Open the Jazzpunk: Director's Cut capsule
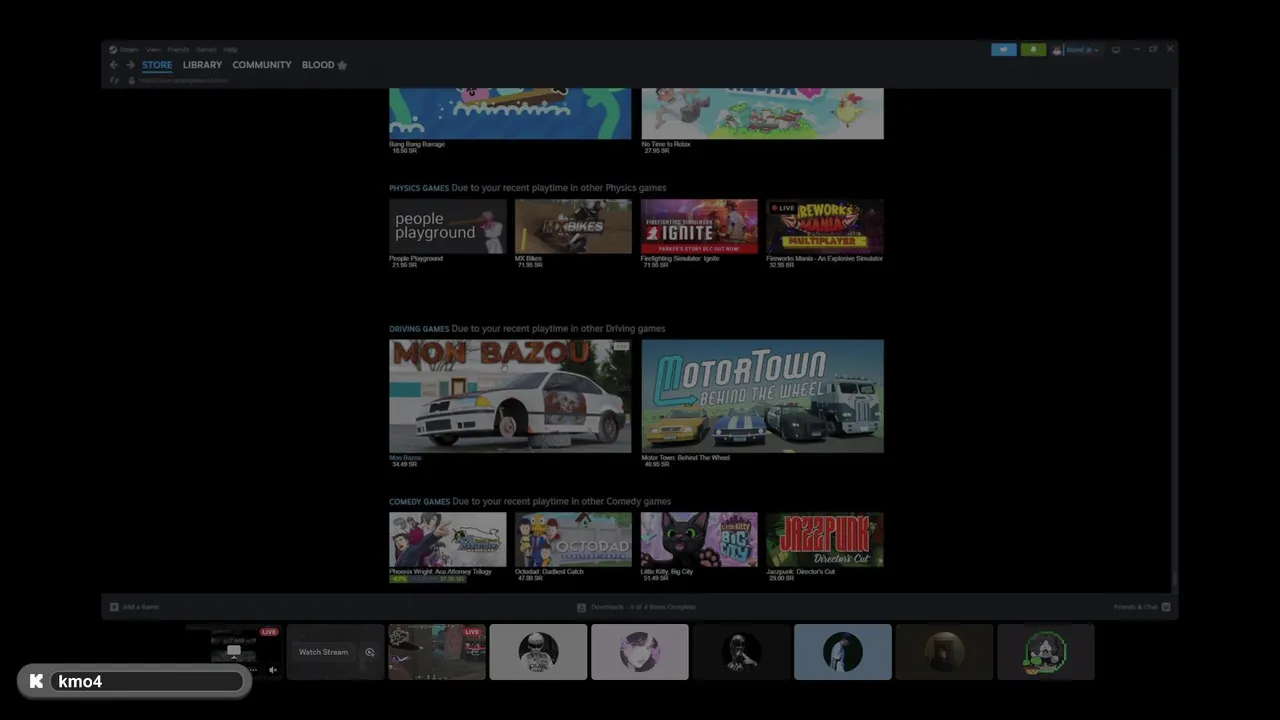The height and width of the screenshot is (720, 1280). (x=825, y=540)
